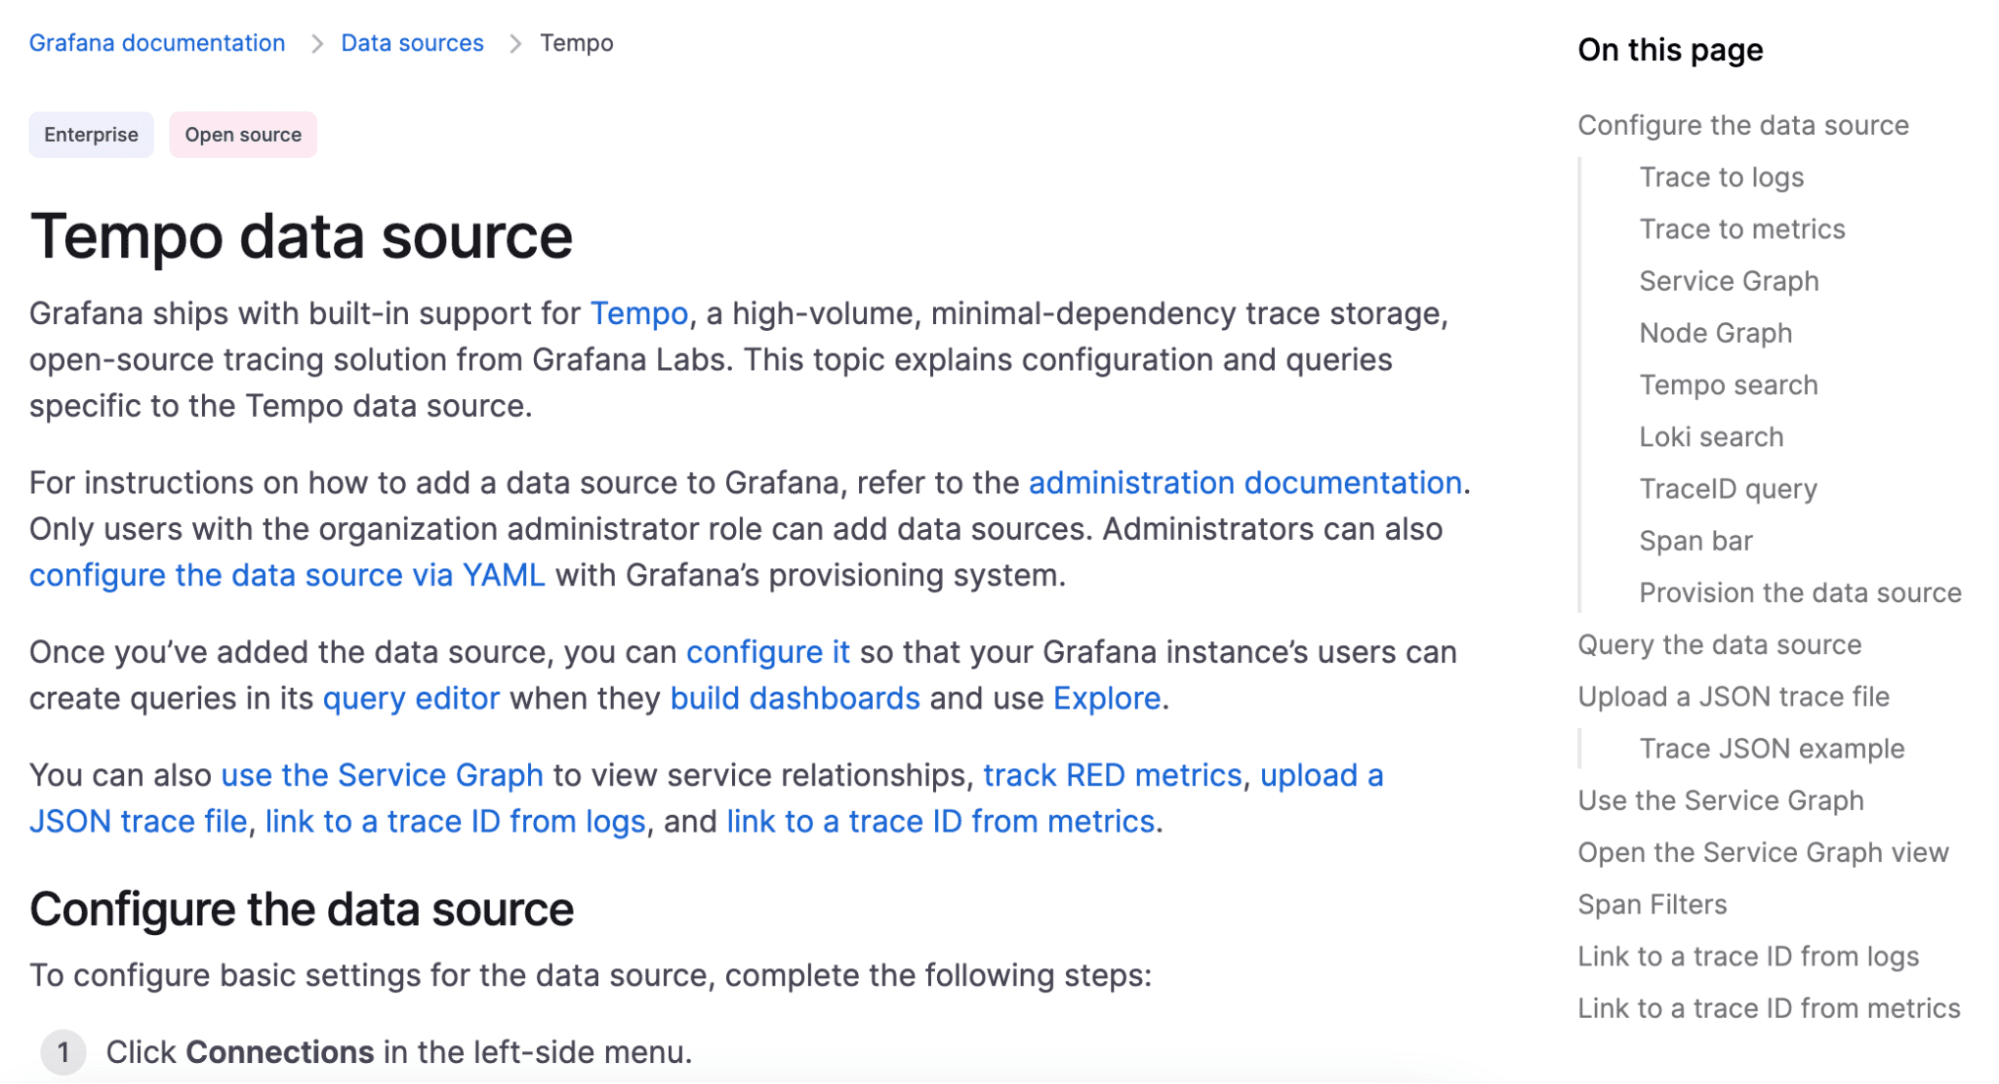Image resolution: width=1999 pixels, height=1084 pixels.
Task: Navigate to Data sources via breadcrumb
Action: tap(411, 42)
